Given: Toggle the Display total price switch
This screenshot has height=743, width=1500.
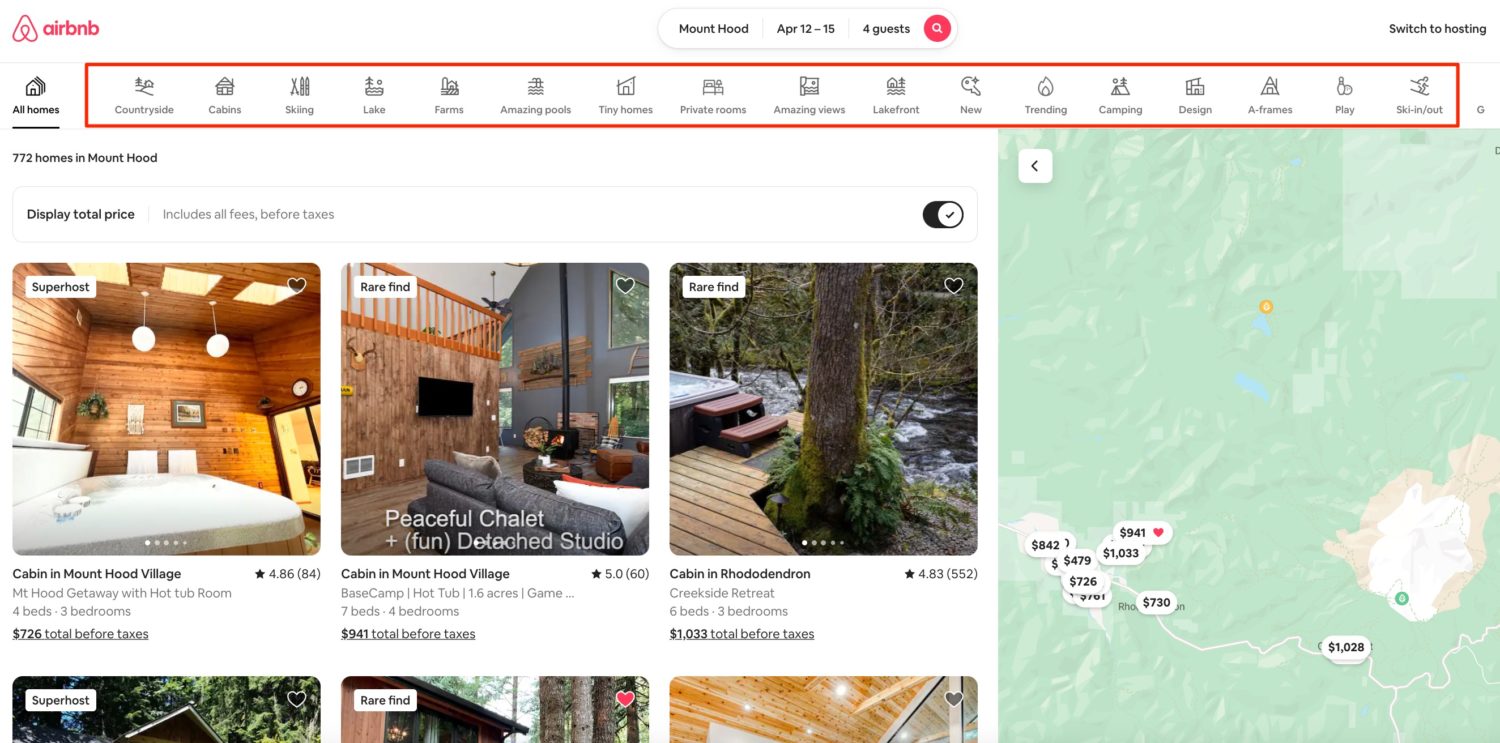Looking at the screenshot, I should 942,214.
